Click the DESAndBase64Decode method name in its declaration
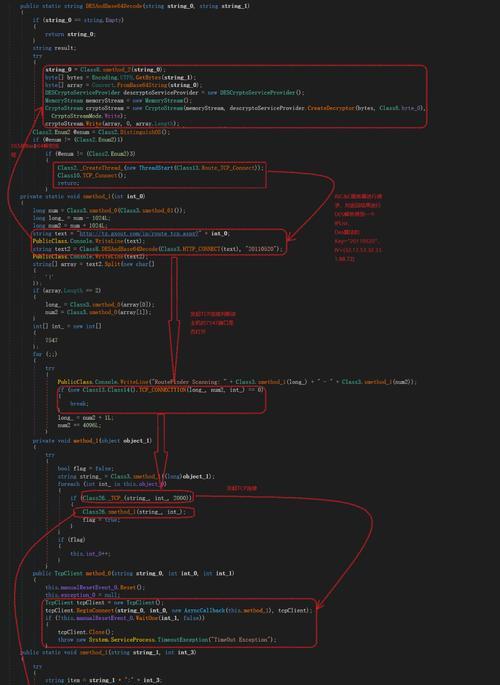 click(113, 6)
